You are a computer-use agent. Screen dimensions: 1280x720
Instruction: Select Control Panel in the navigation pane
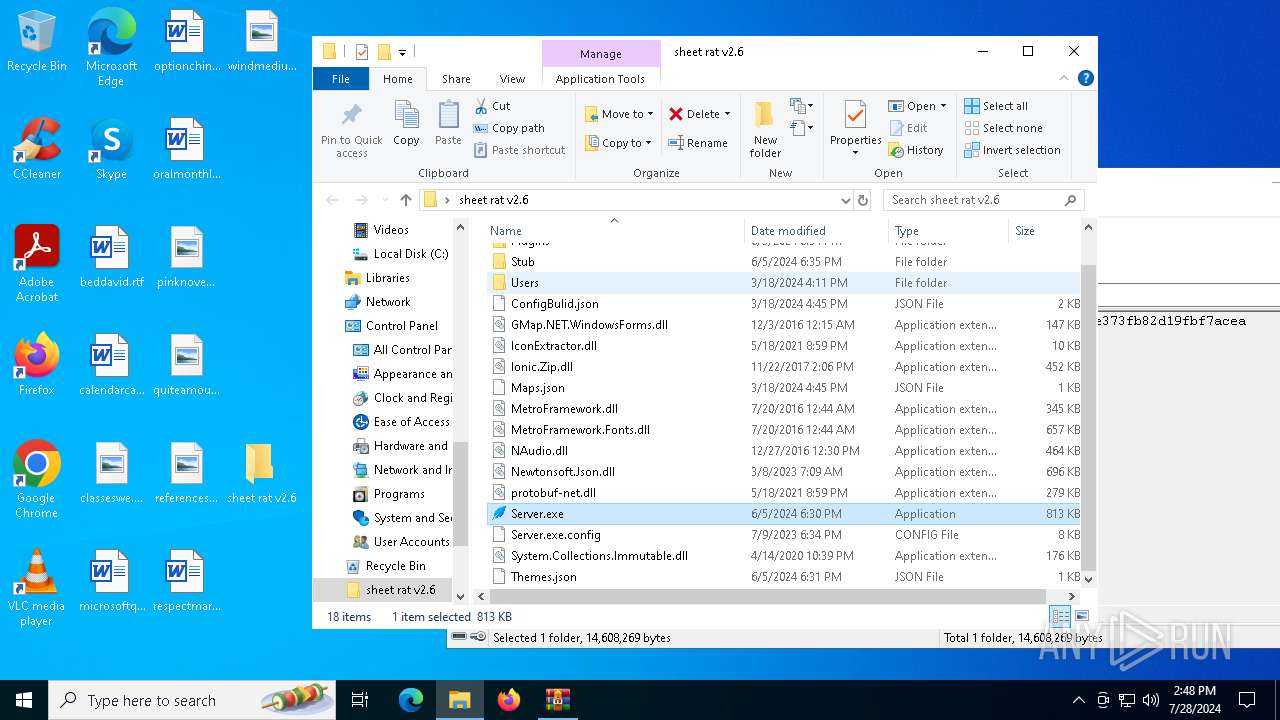pyautogui.click(x=391, y=326)
